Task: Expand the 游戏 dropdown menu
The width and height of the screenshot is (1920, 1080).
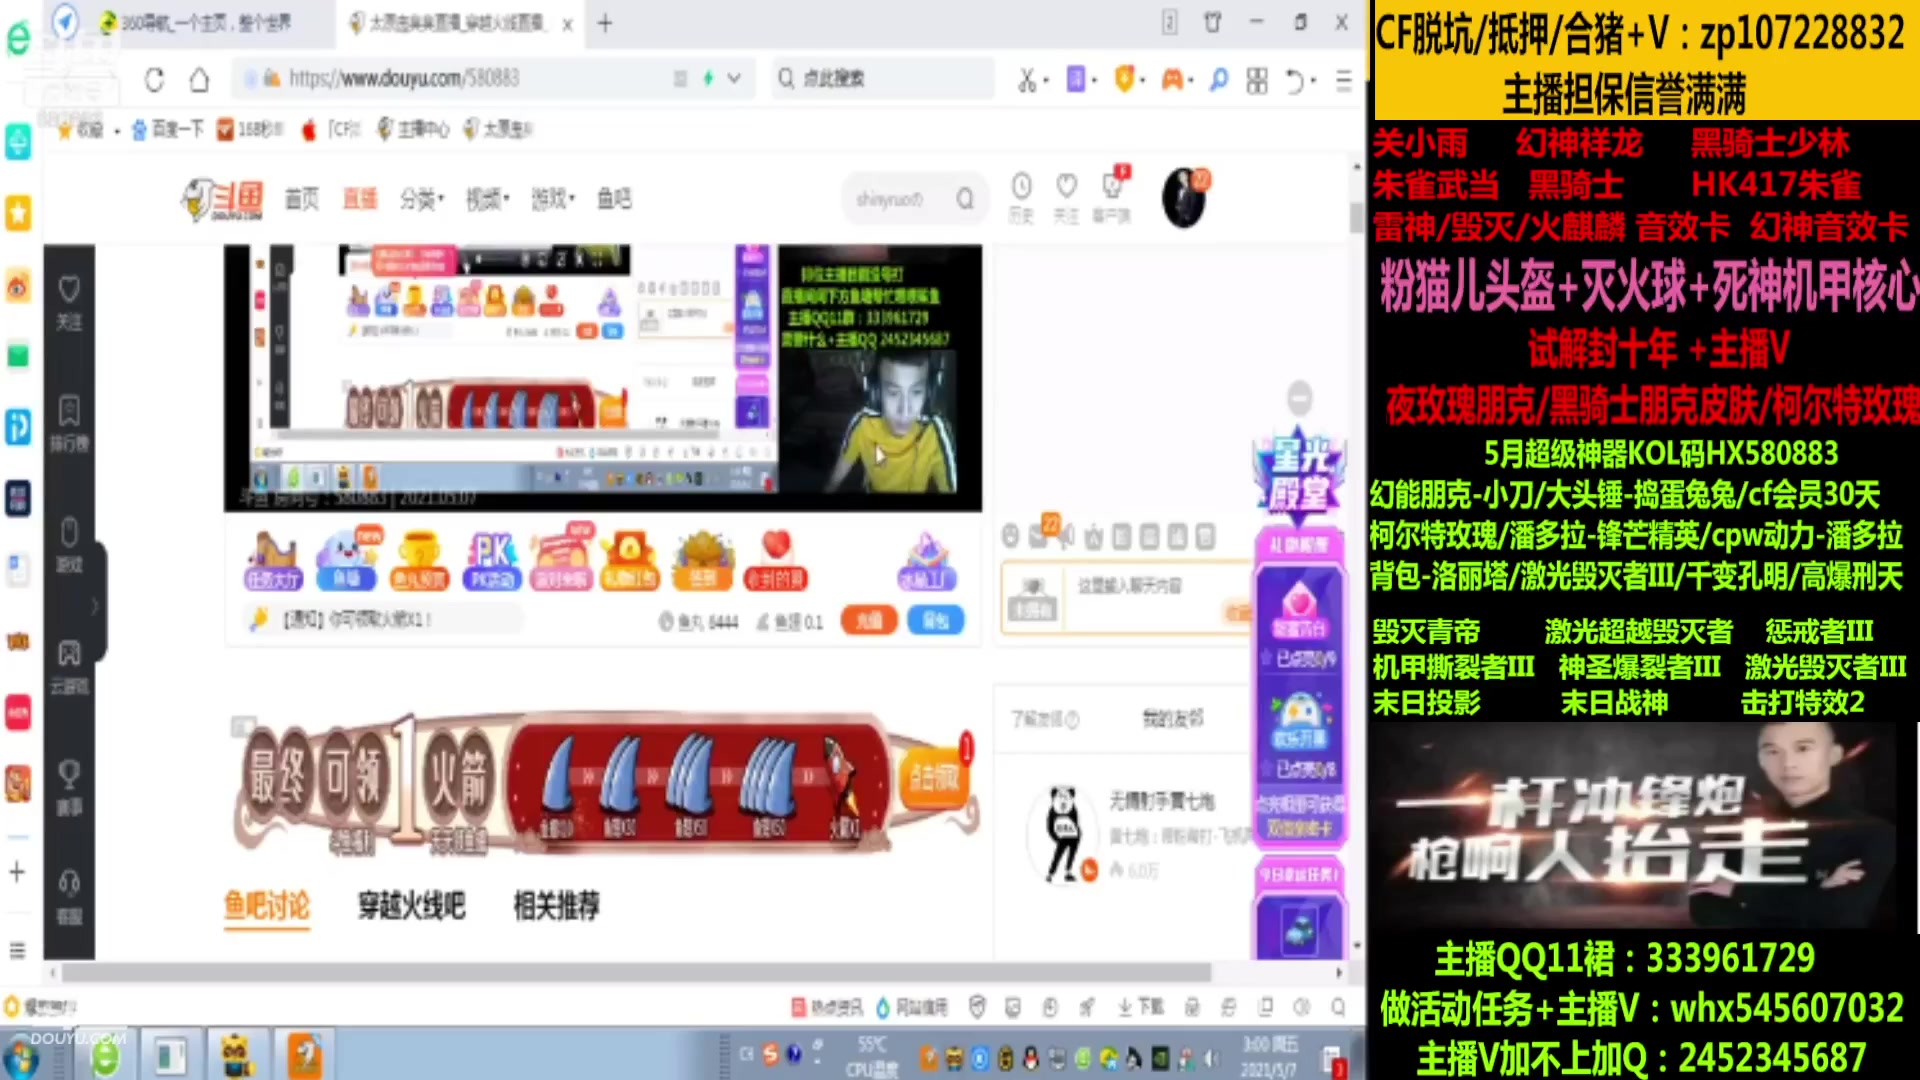Action: pyautogui.click(x=553, y=199)
